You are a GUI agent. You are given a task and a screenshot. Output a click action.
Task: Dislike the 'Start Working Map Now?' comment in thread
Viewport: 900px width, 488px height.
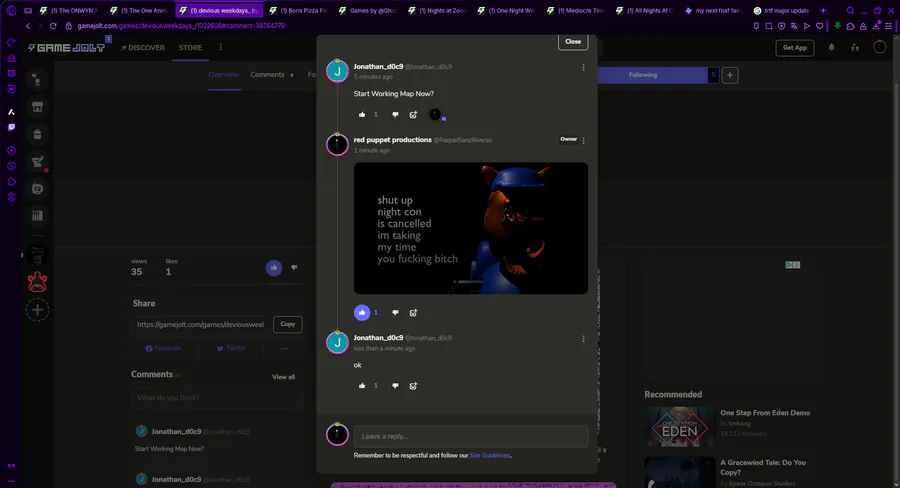[395, 115]
